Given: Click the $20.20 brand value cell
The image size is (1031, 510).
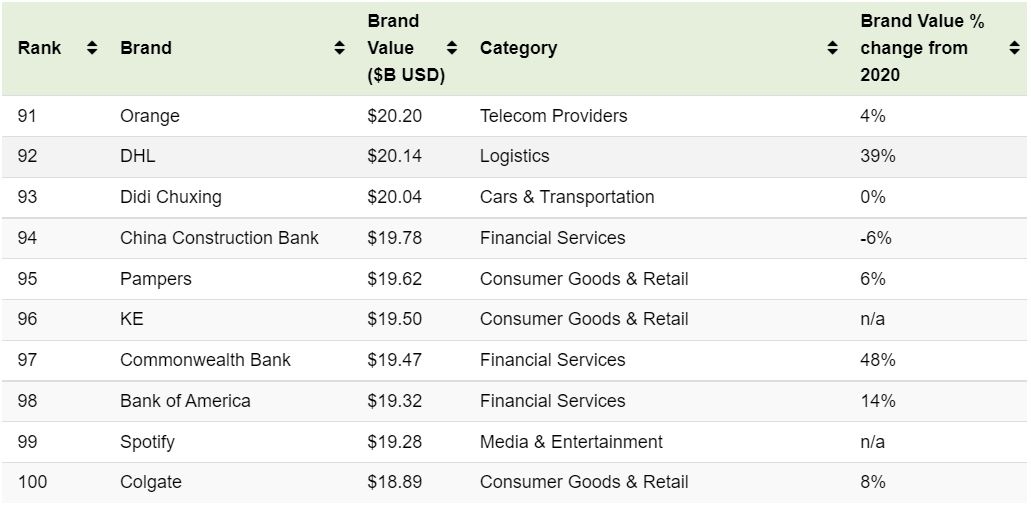Looking at the screenshot, I should (x=395, y=116).
